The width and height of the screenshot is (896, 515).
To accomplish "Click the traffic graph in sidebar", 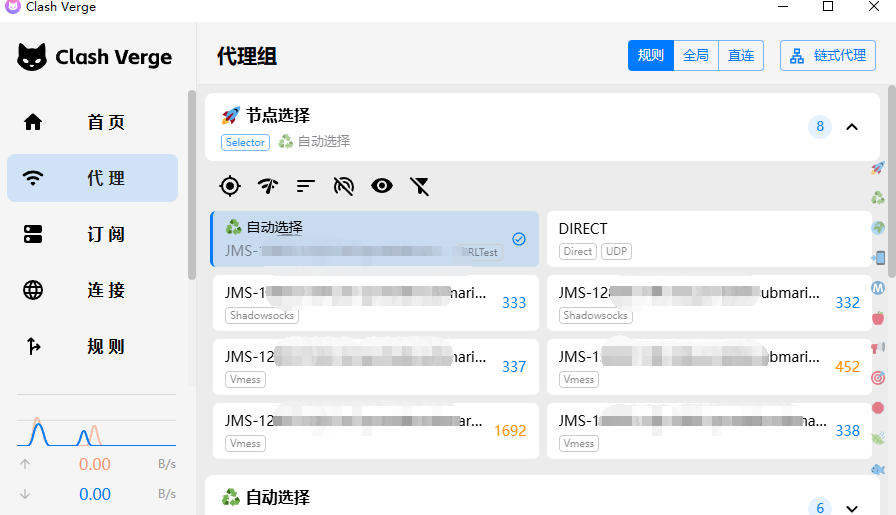I will click(97, 431).
